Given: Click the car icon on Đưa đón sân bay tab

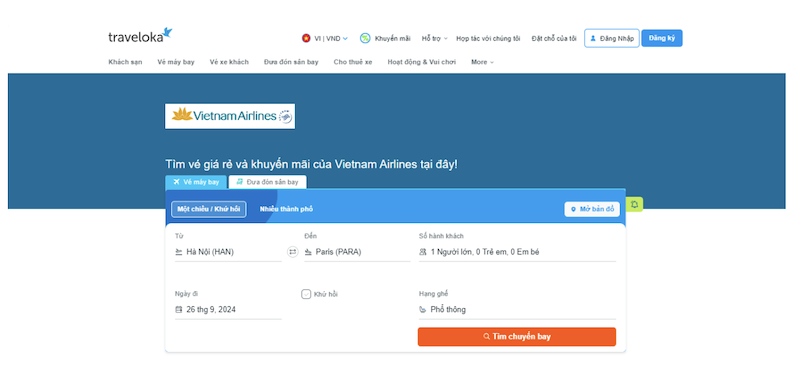Looking at the screenshot, I should point(239,182).
